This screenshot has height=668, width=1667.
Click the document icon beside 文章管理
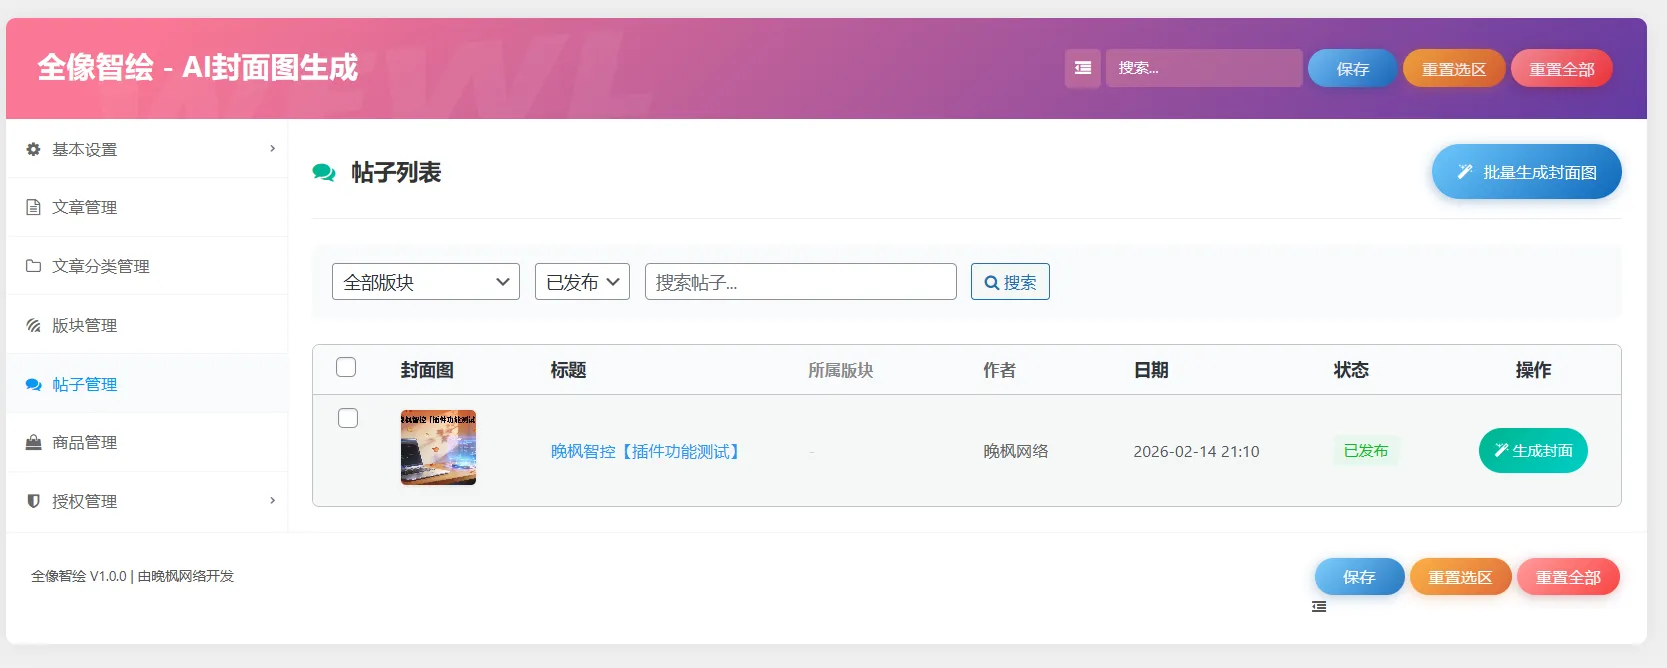(33, 207)
